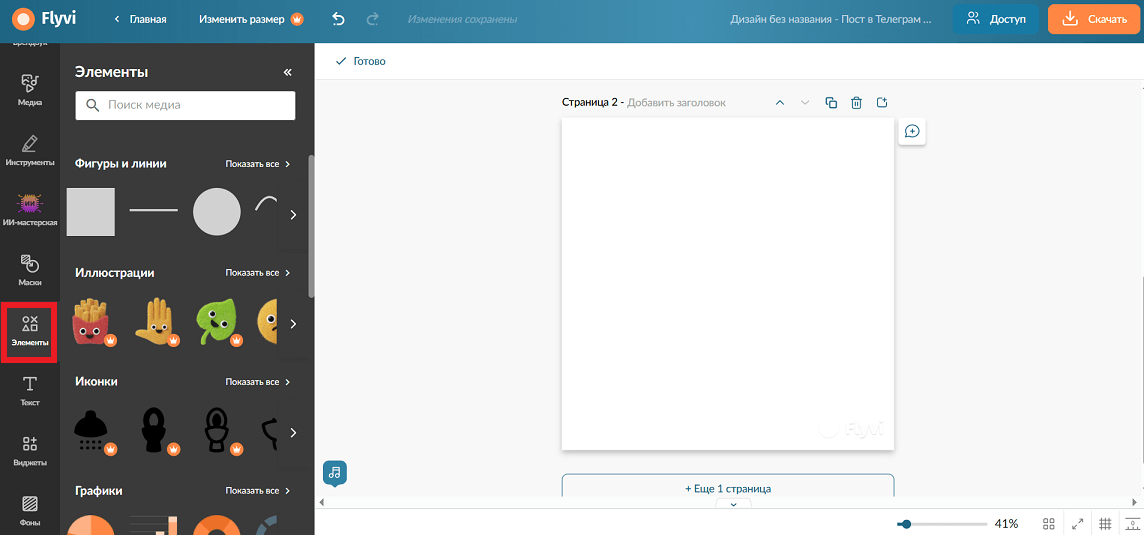
Task: Click the Поиск медиа search field
Action: coord(185,105)
